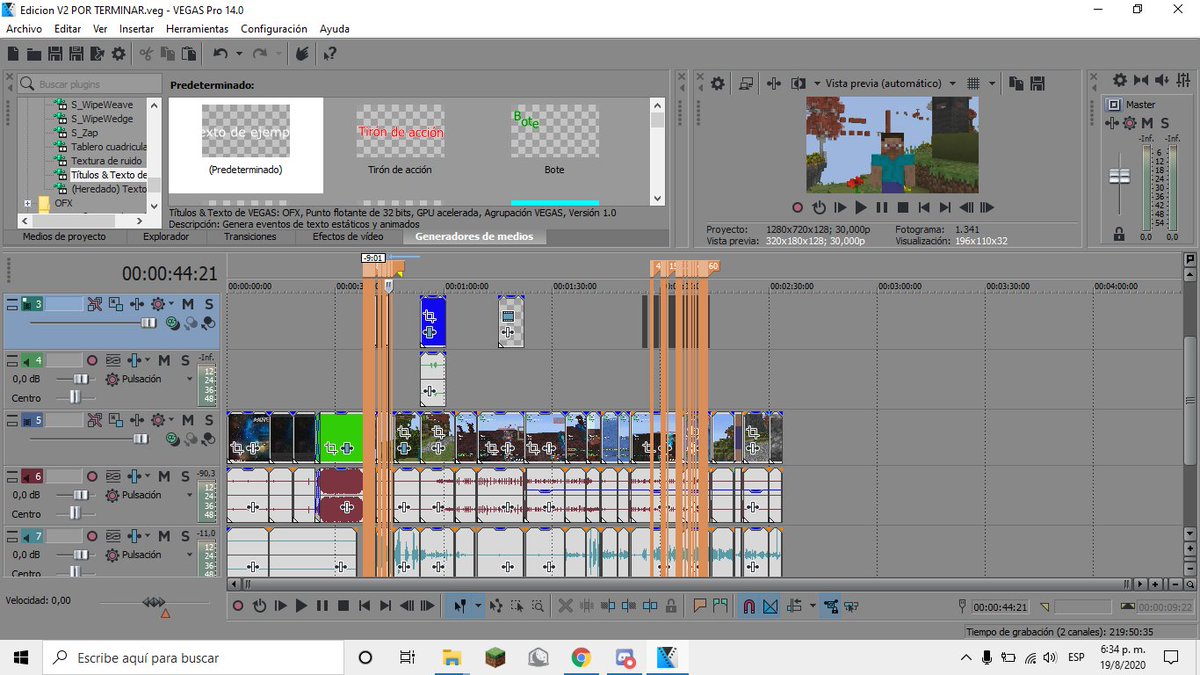The height and width of the screenshot is (675, 1200).
Task: Open project properties gear in main toolbar
Action: 119,54
